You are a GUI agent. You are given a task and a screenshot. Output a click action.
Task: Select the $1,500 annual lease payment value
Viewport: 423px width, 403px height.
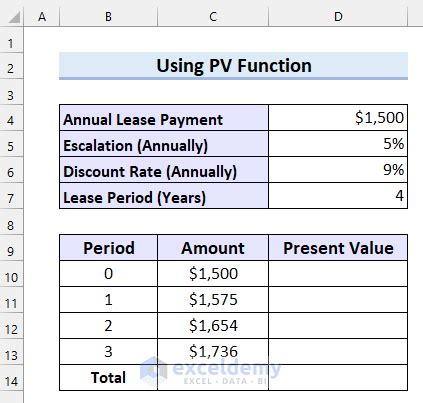click(x=338, y=118)
